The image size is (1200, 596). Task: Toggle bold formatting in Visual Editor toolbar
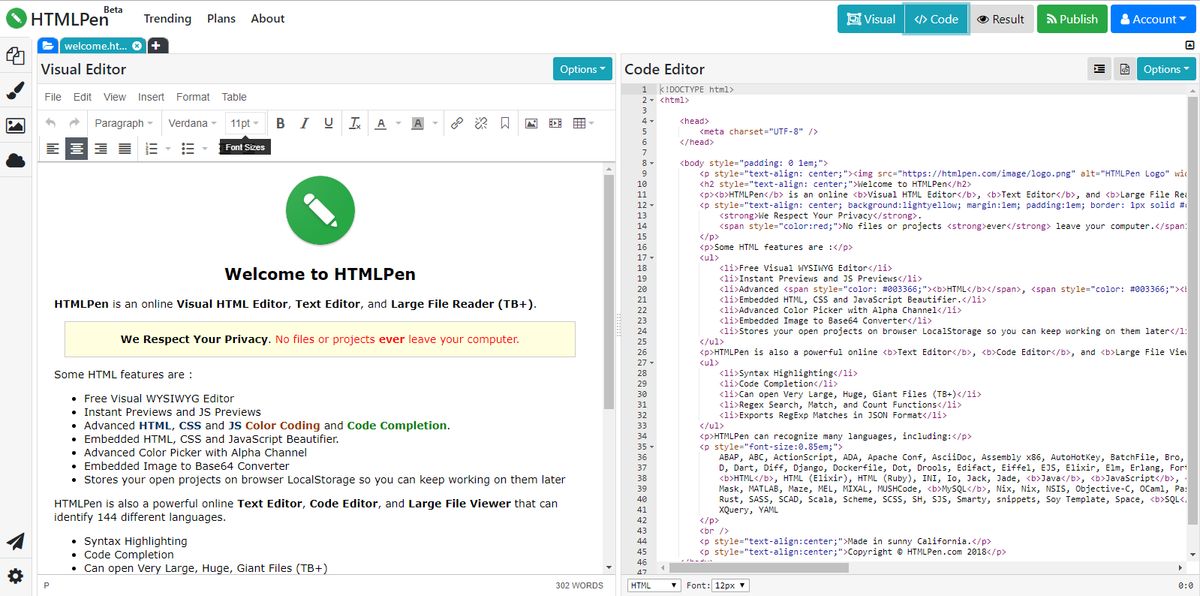[280, 123]
